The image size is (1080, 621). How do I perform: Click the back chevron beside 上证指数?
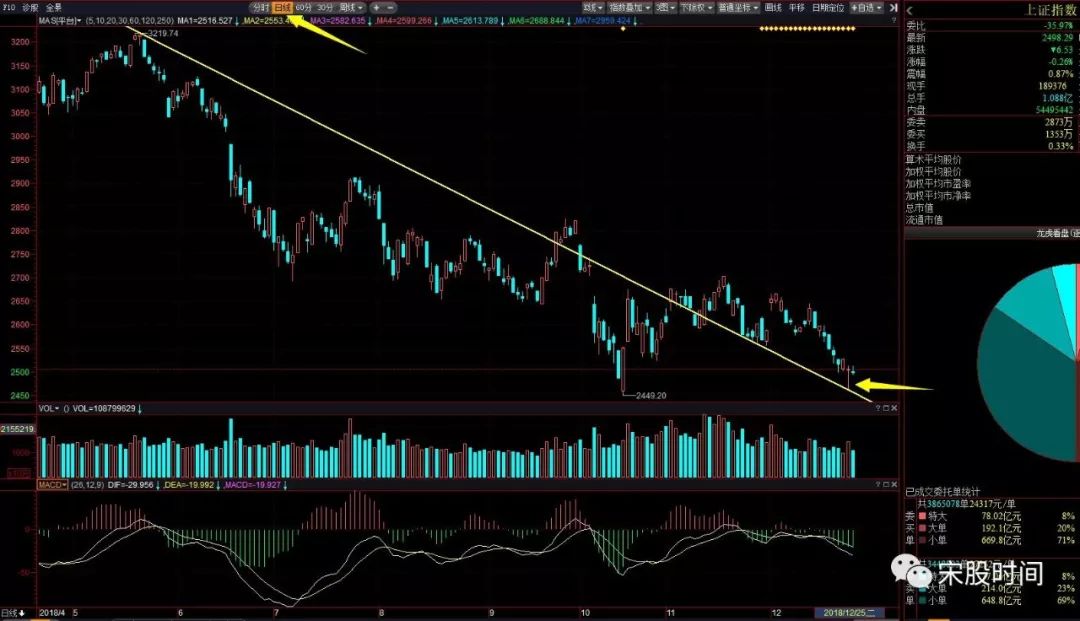[910, 11]
